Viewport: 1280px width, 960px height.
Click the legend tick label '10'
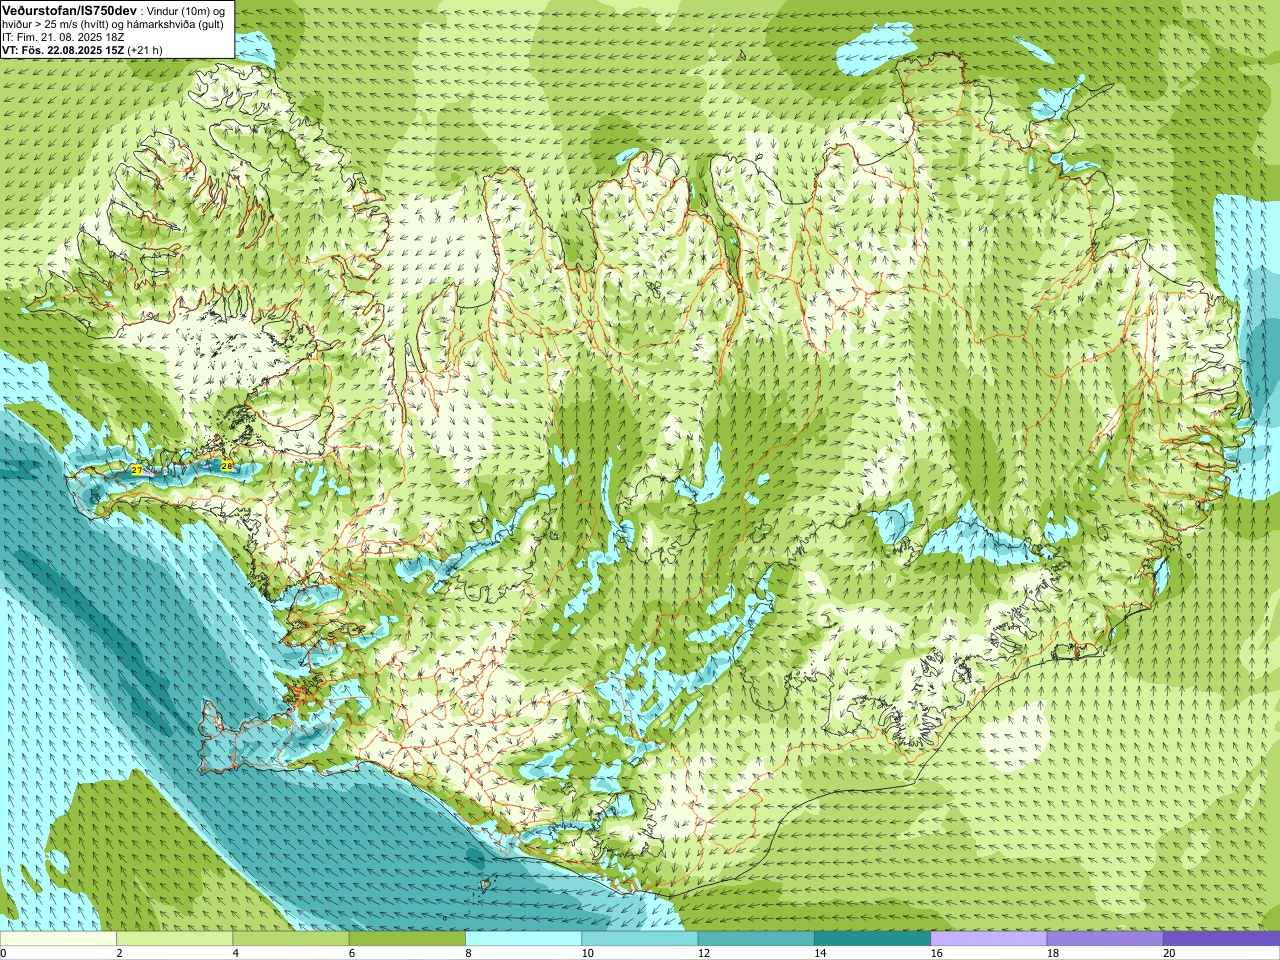coord(587,953)
